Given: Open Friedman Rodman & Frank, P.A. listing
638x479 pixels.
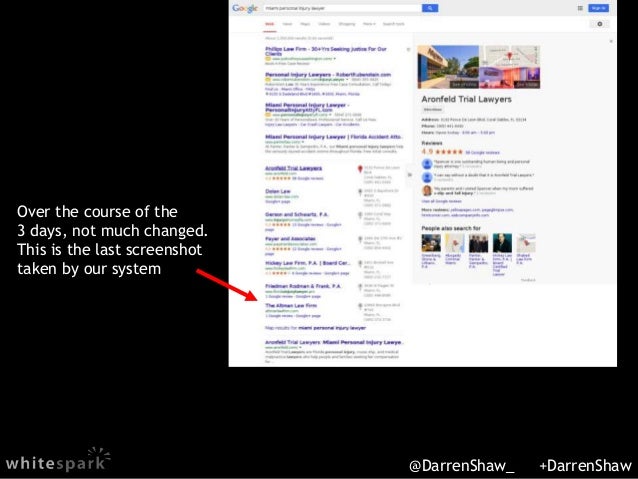Looking at the screenshot, I should click(x=303, y=287).
